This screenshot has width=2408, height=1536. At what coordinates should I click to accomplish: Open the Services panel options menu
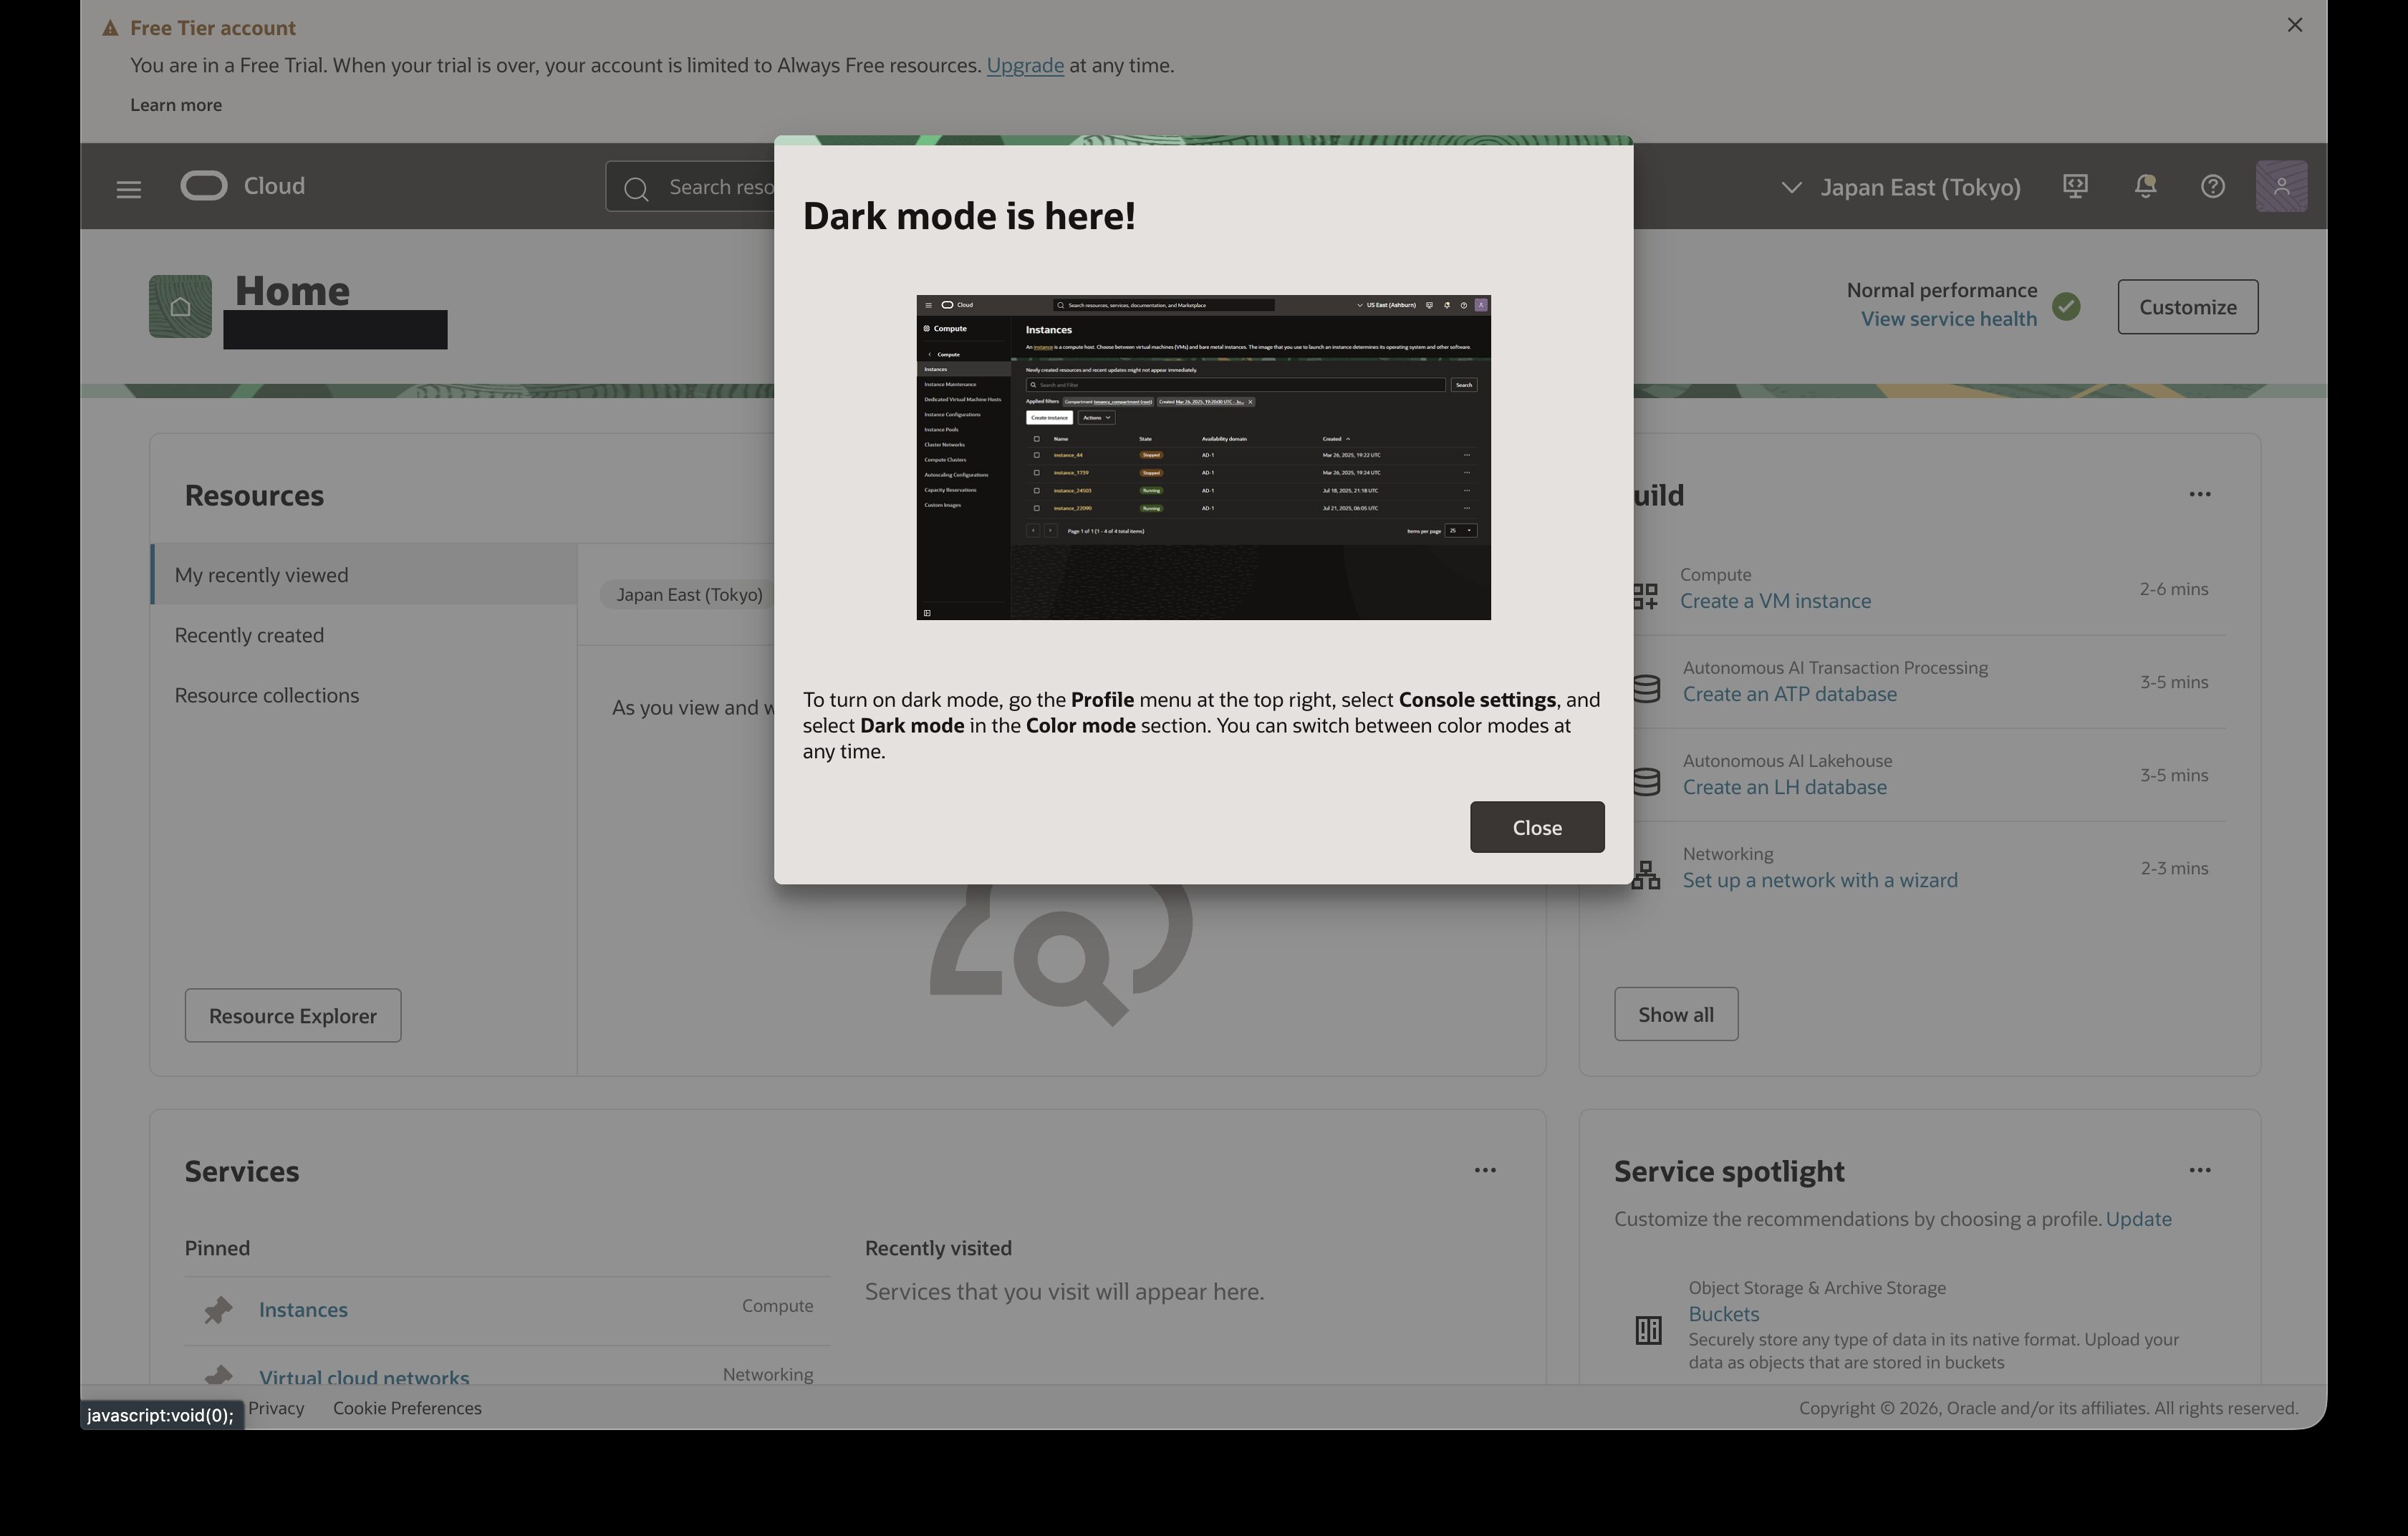coord(1485,1170)
